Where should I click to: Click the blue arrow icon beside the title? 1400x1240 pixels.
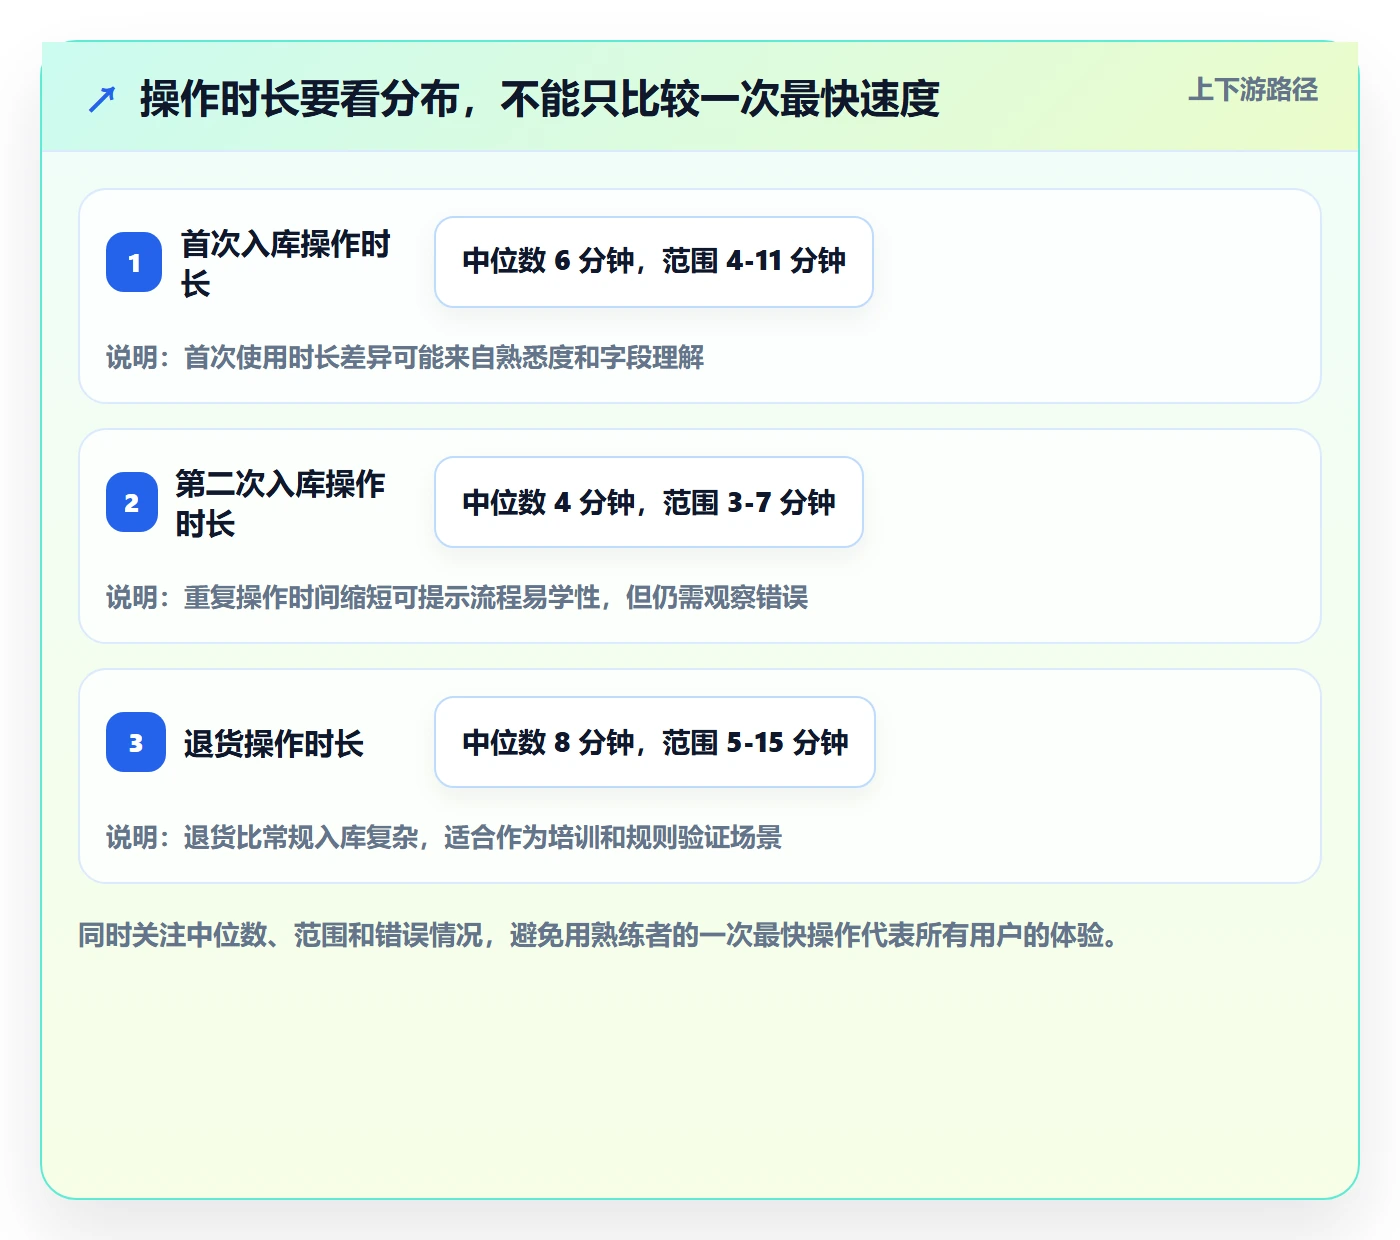point(102,99)
